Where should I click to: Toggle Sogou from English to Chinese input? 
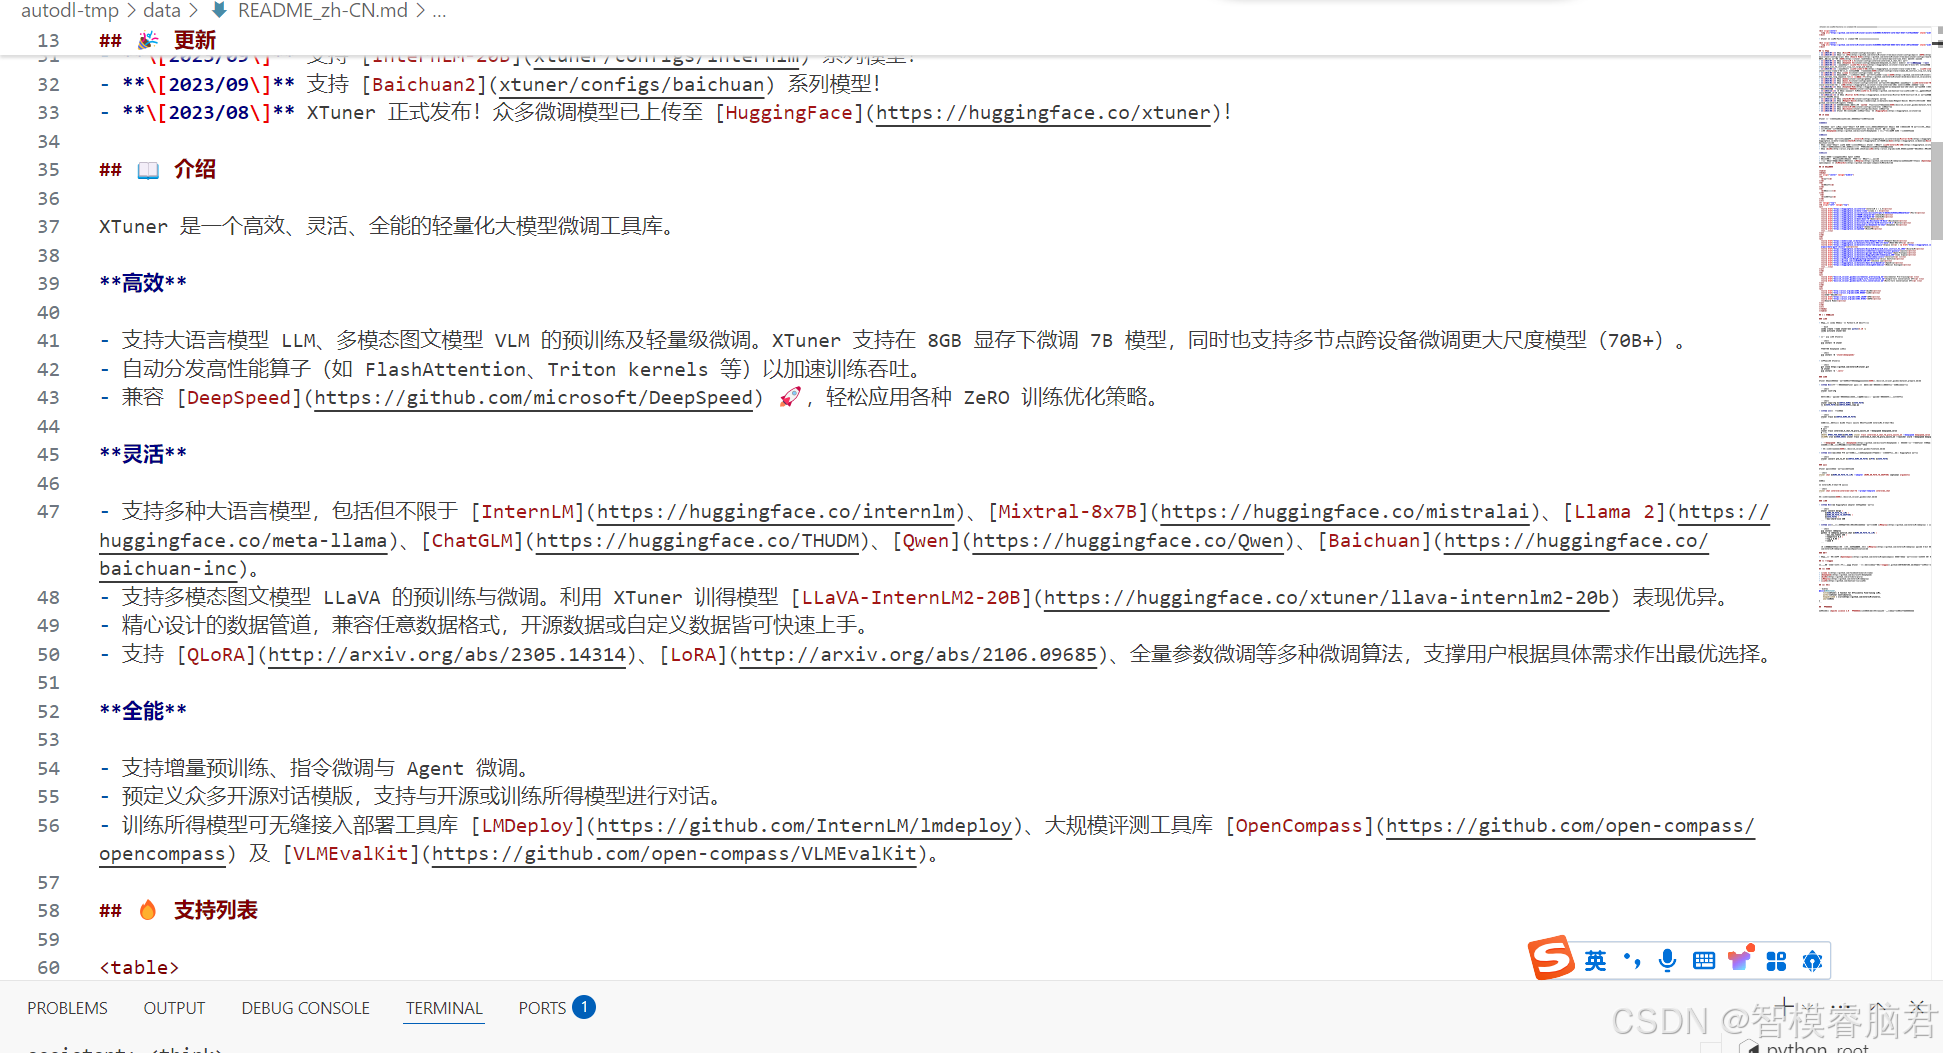click(1596, 960)
